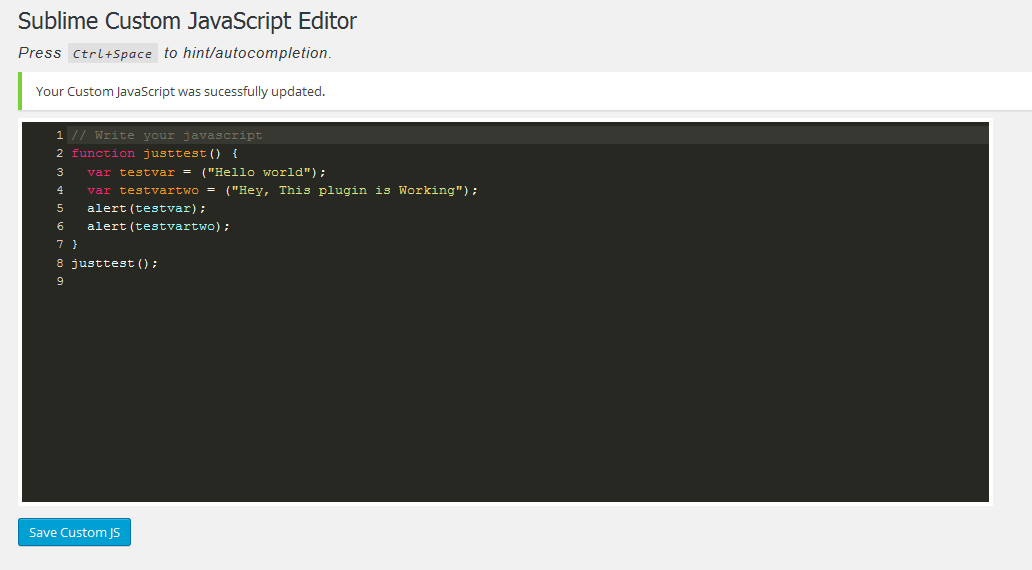Click the closing brace on line 7
The image size is (1032, 570).
tap(74, 244)
